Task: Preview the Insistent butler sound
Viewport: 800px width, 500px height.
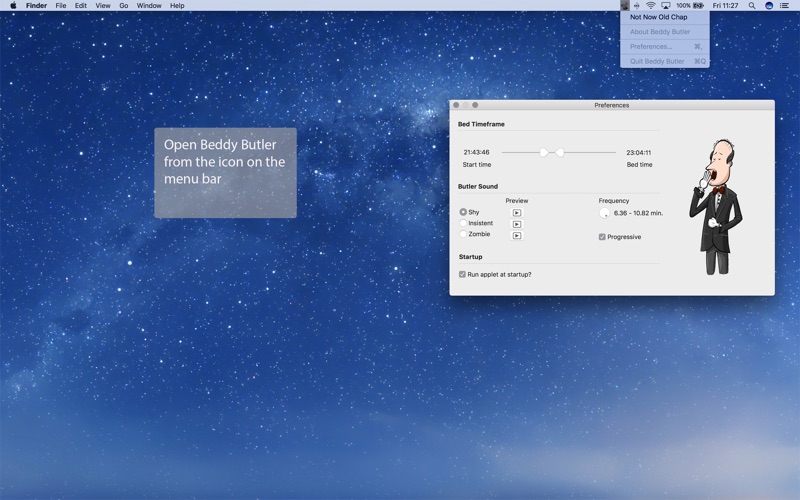Action: click(517, 224)
